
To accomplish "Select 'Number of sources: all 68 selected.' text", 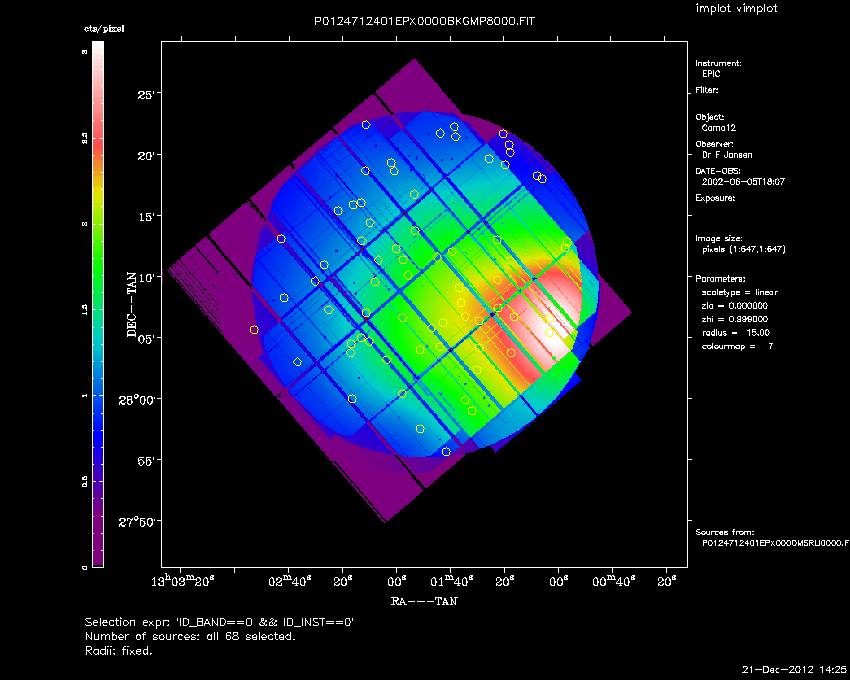I will coord(190,636).
